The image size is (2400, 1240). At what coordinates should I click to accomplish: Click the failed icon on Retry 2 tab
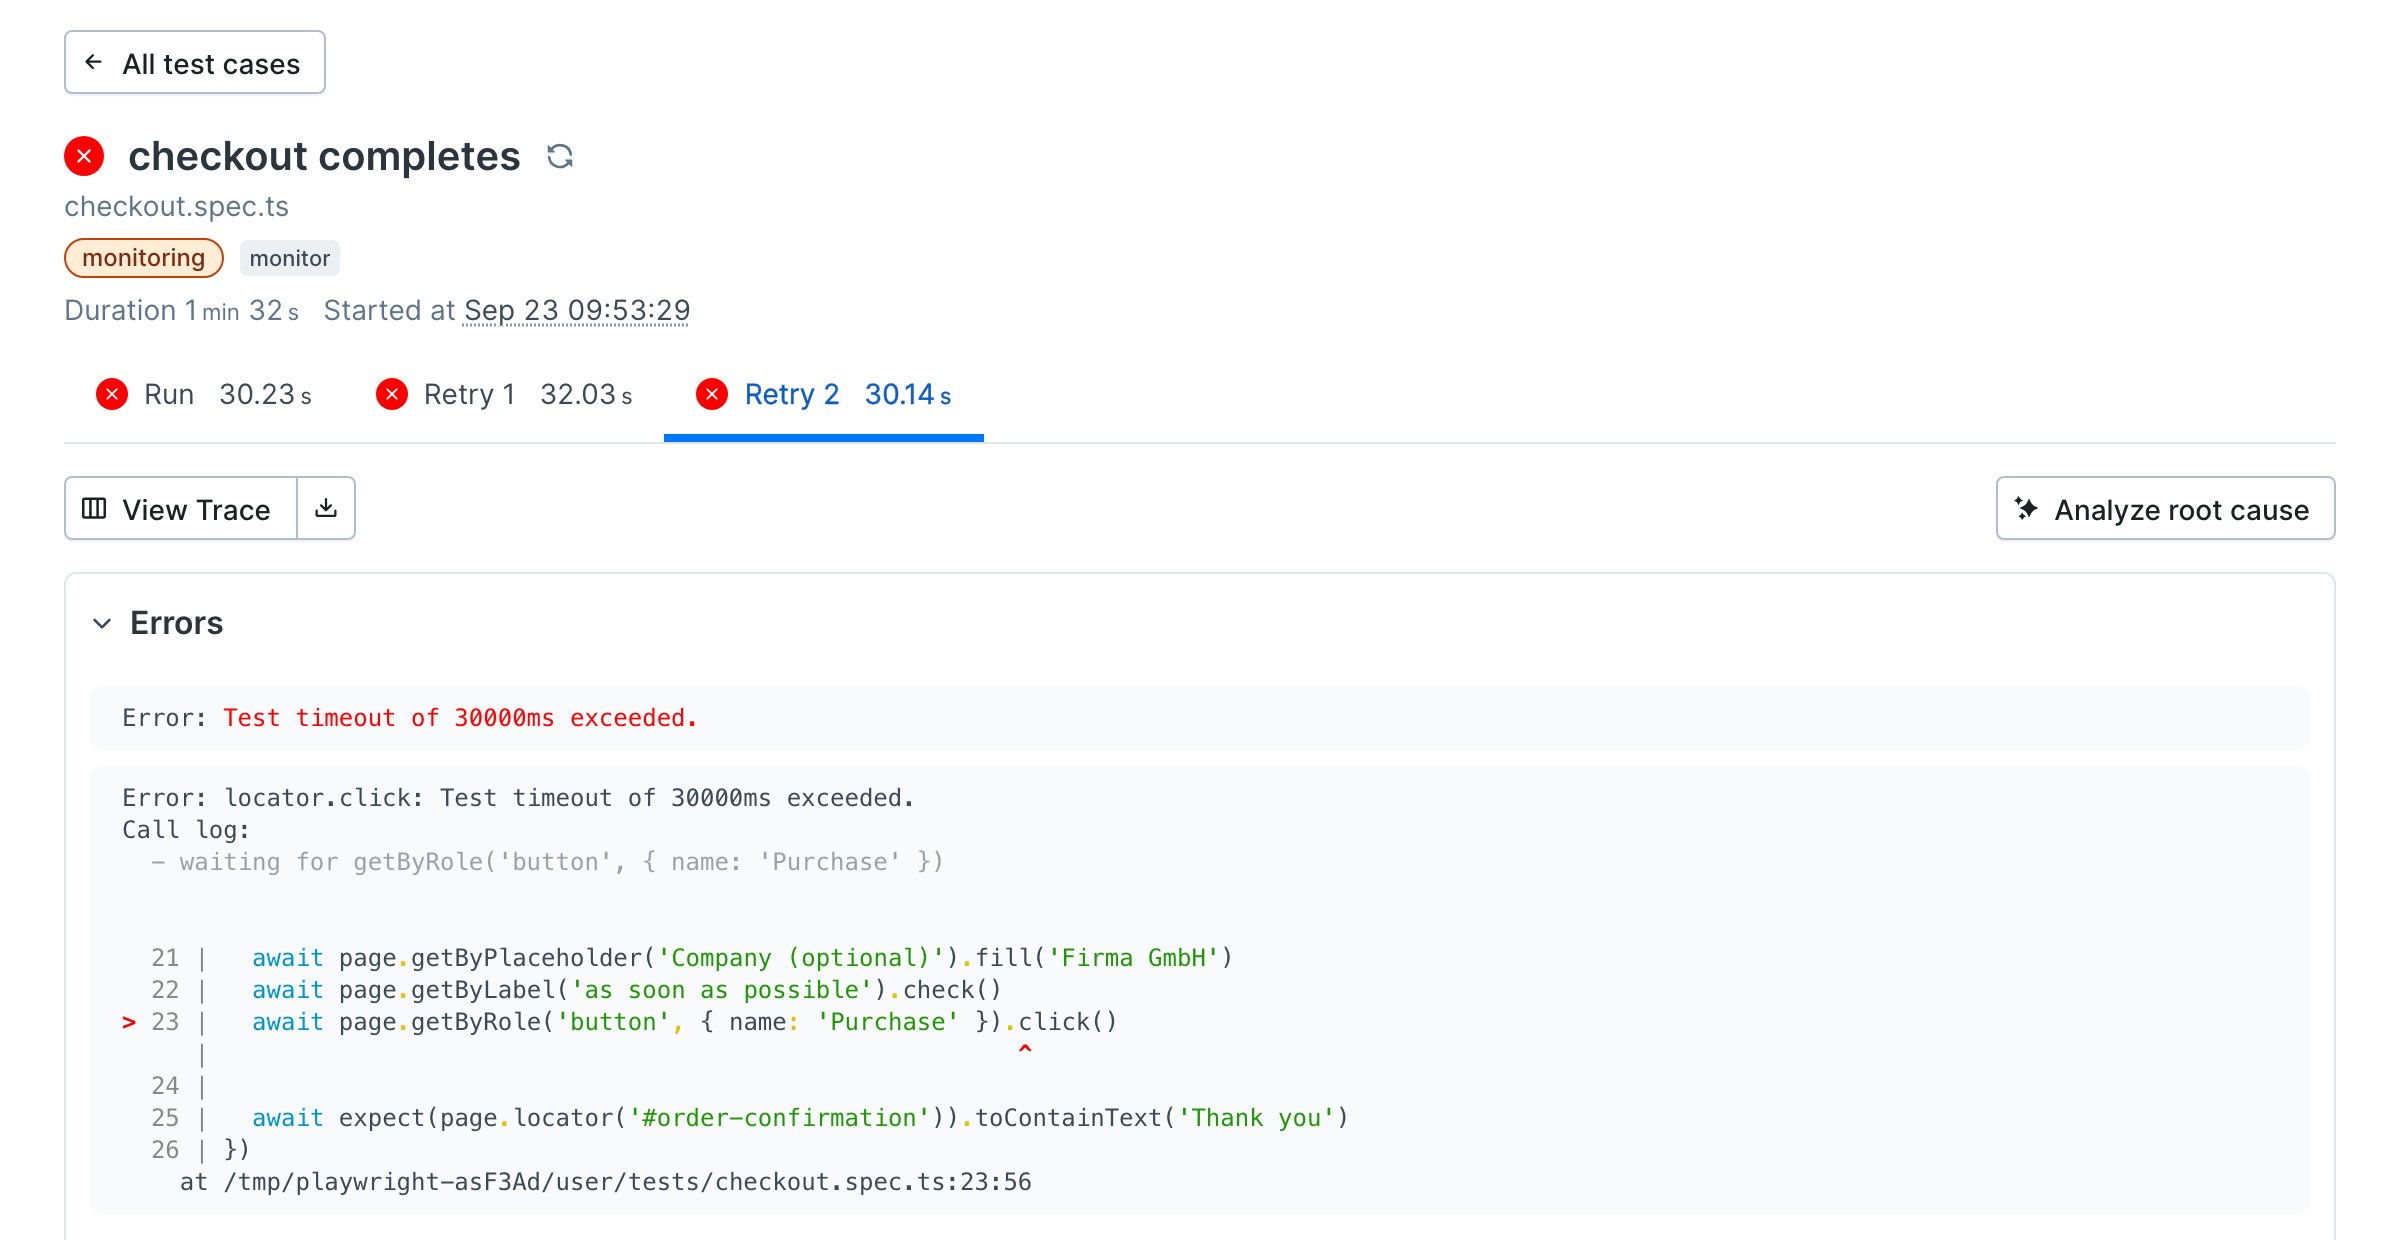(712, 394)
